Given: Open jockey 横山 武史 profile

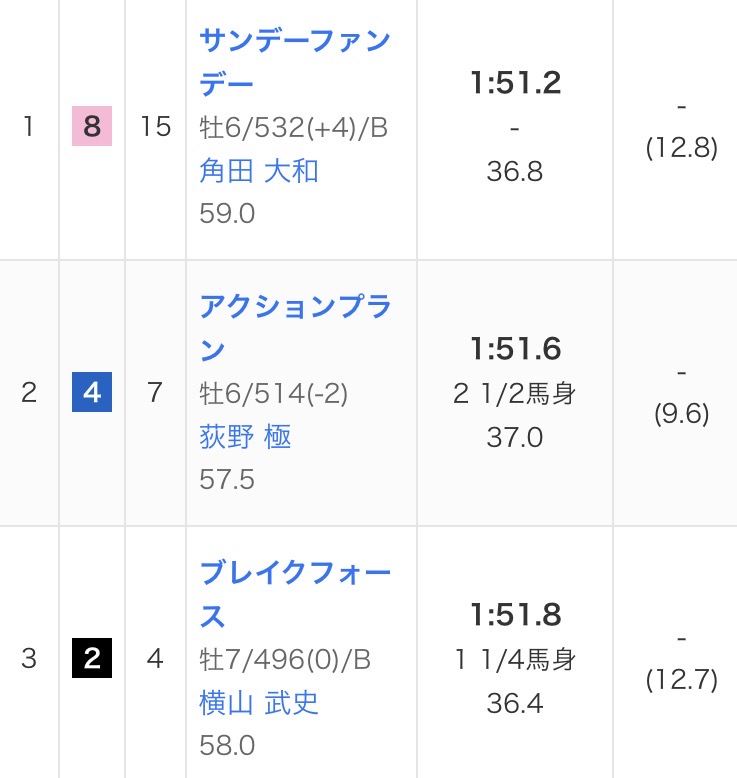Looking at the screenshot, I should (x=259, y=703).
